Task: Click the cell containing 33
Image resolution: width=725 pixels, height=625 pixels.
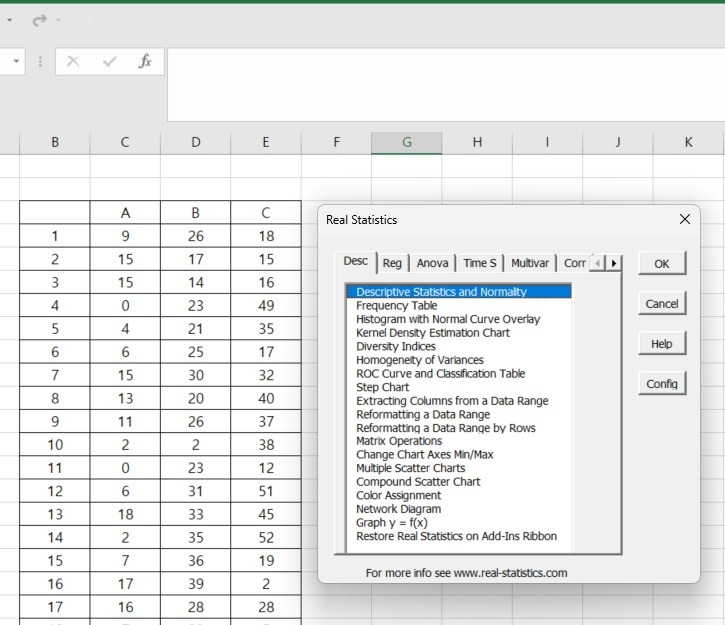Action: [196, 514]
